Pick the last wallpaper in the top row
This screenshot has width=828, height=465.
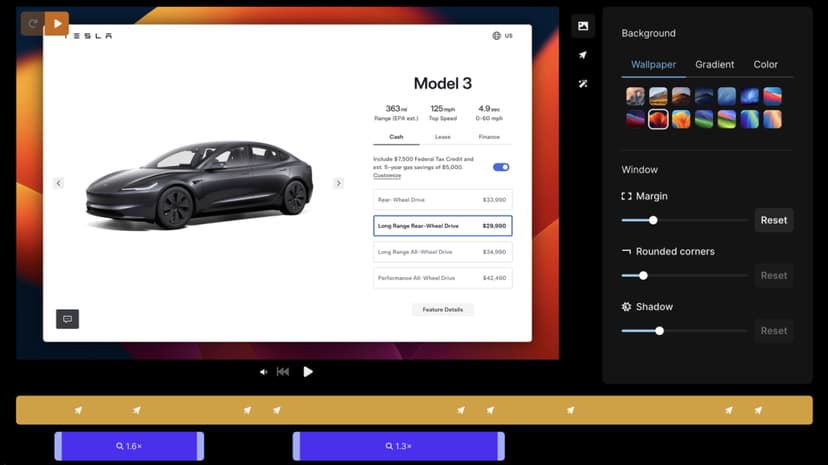pyautogui.click(x=772, y=96)
